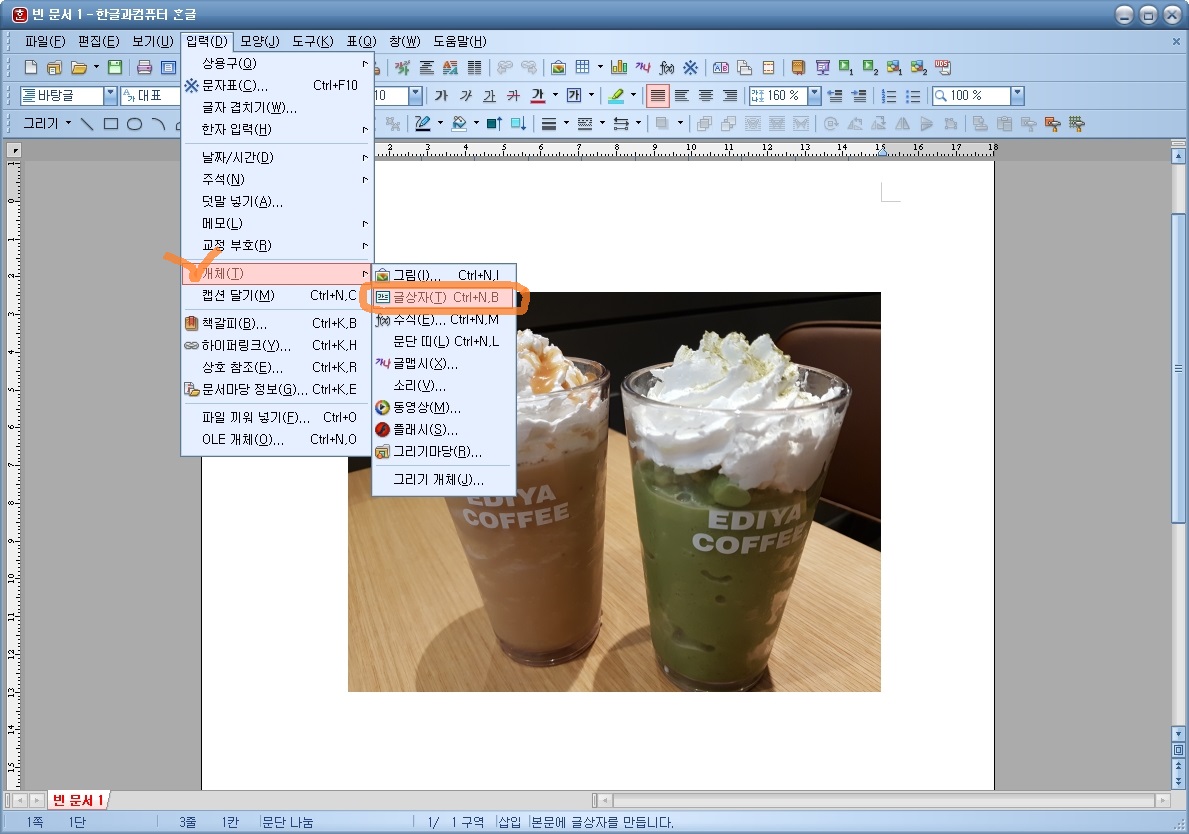The width and height of the screenshot is (1189, 834).
Task: Choose 그리기마당(R)... from the submenu
Action: (444, 452)
